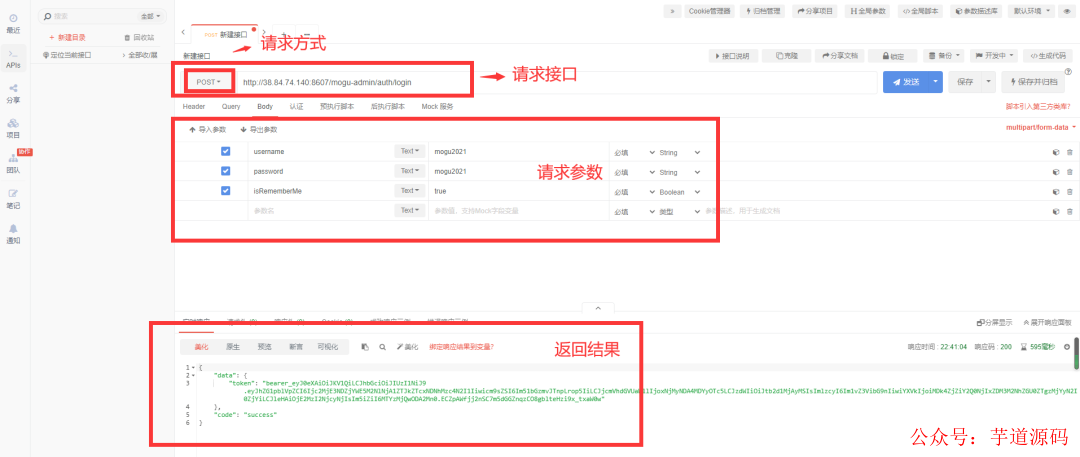
Task: Delete the password parameter row
Action: pyautogui.click(x=1069, y=172)
